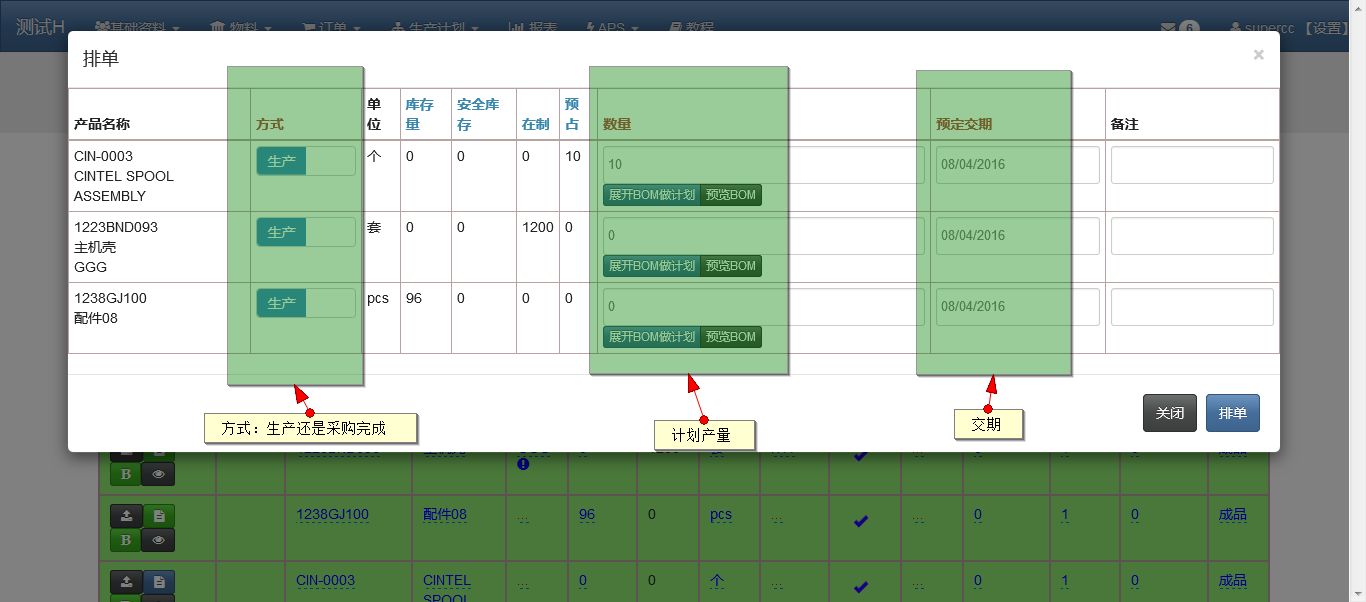Toggle the 生产 switch for CIN-0003
Screen dimensions: 1366x602
click(x=281, y=160)
